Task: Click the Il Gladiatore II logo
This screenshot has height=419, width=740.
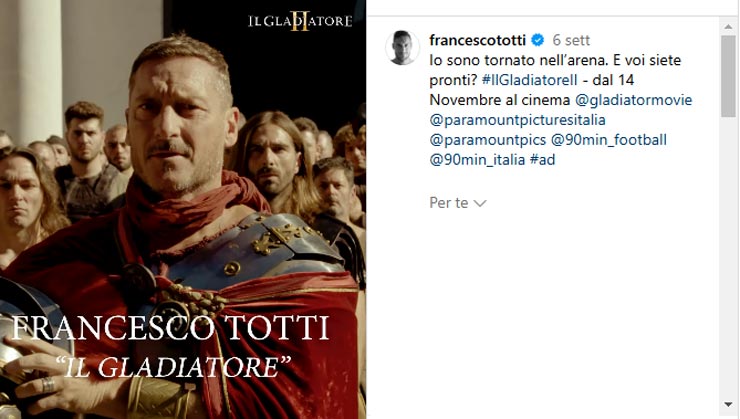Action: point(300,21)
